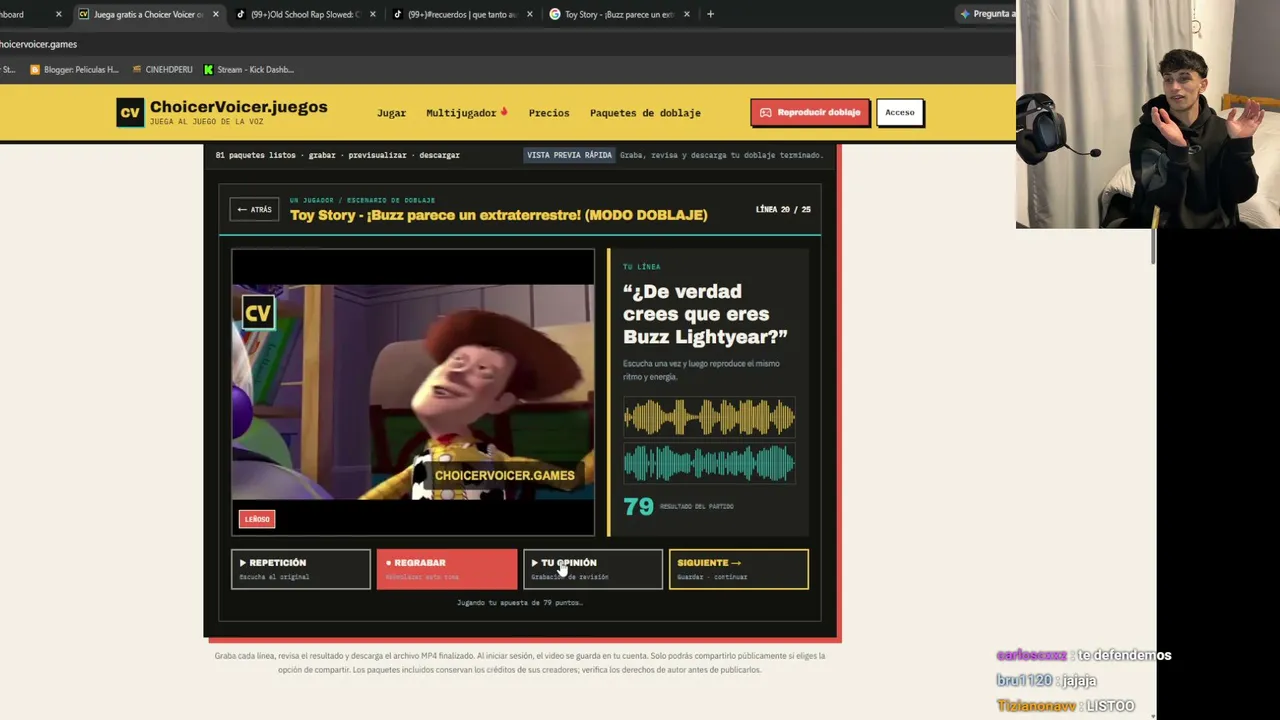
Task: Click the teal recorded audio waveform
Action: pos(709,463)
